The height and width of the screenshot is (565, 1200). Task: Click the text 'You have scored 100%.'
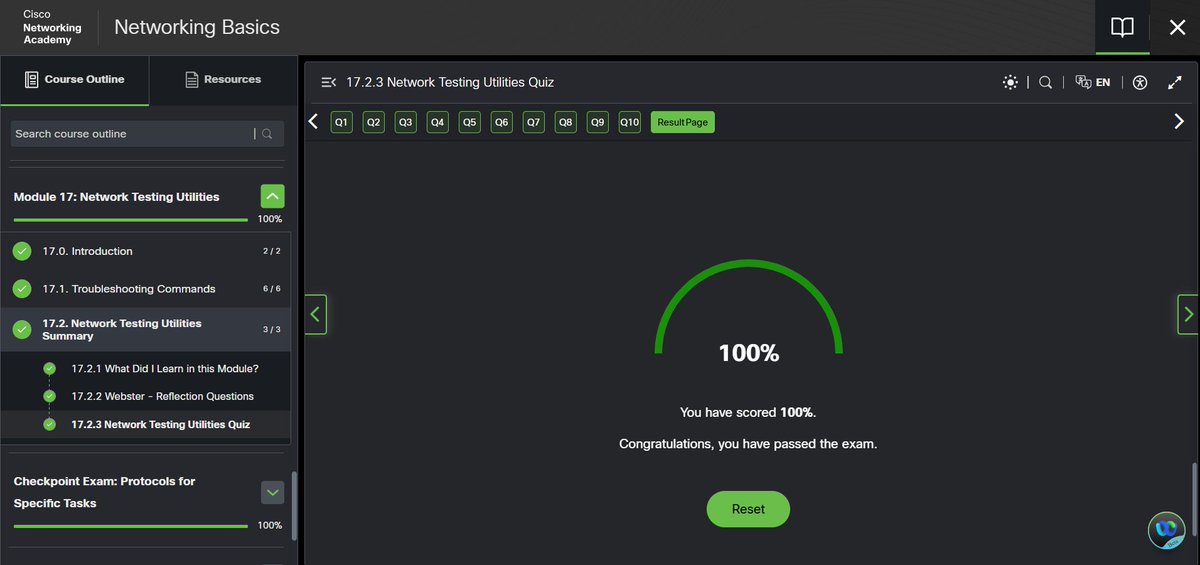tap(748, 412)
